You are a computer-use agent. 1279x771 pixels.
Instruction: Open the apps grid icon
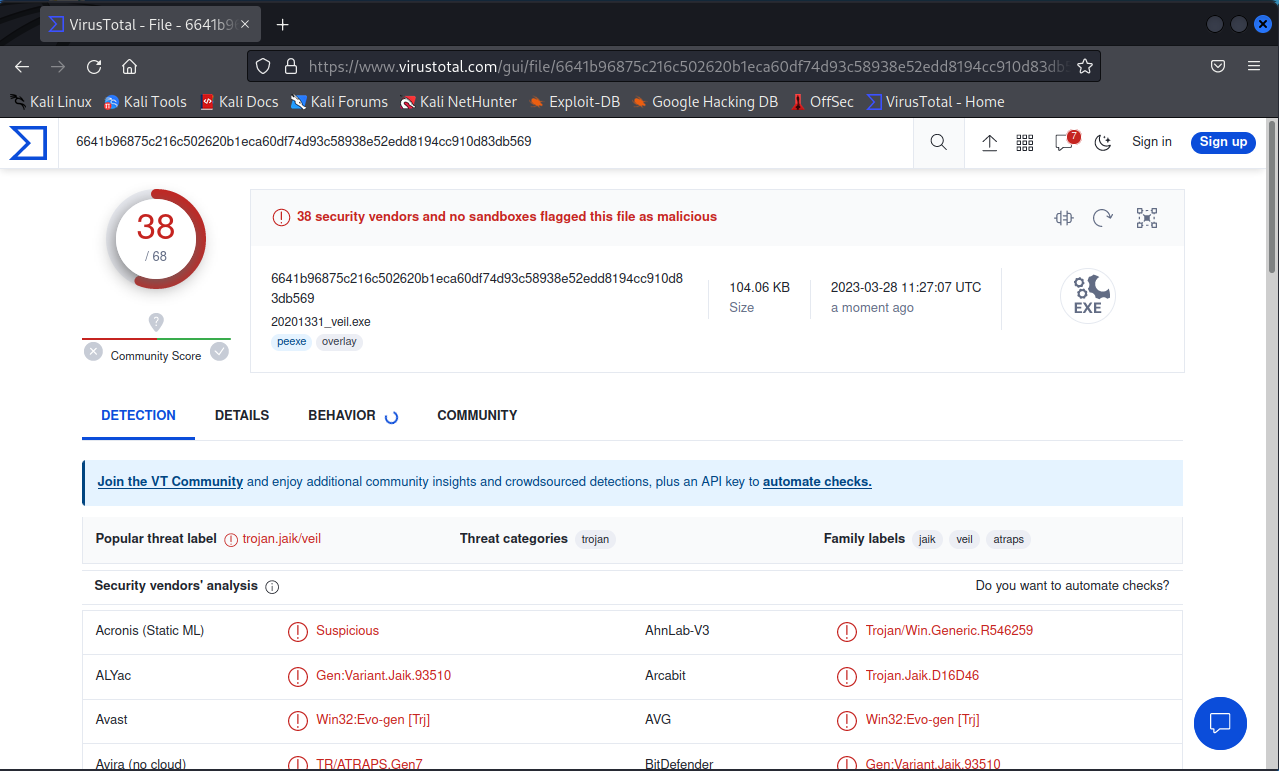click(1025, 142)
